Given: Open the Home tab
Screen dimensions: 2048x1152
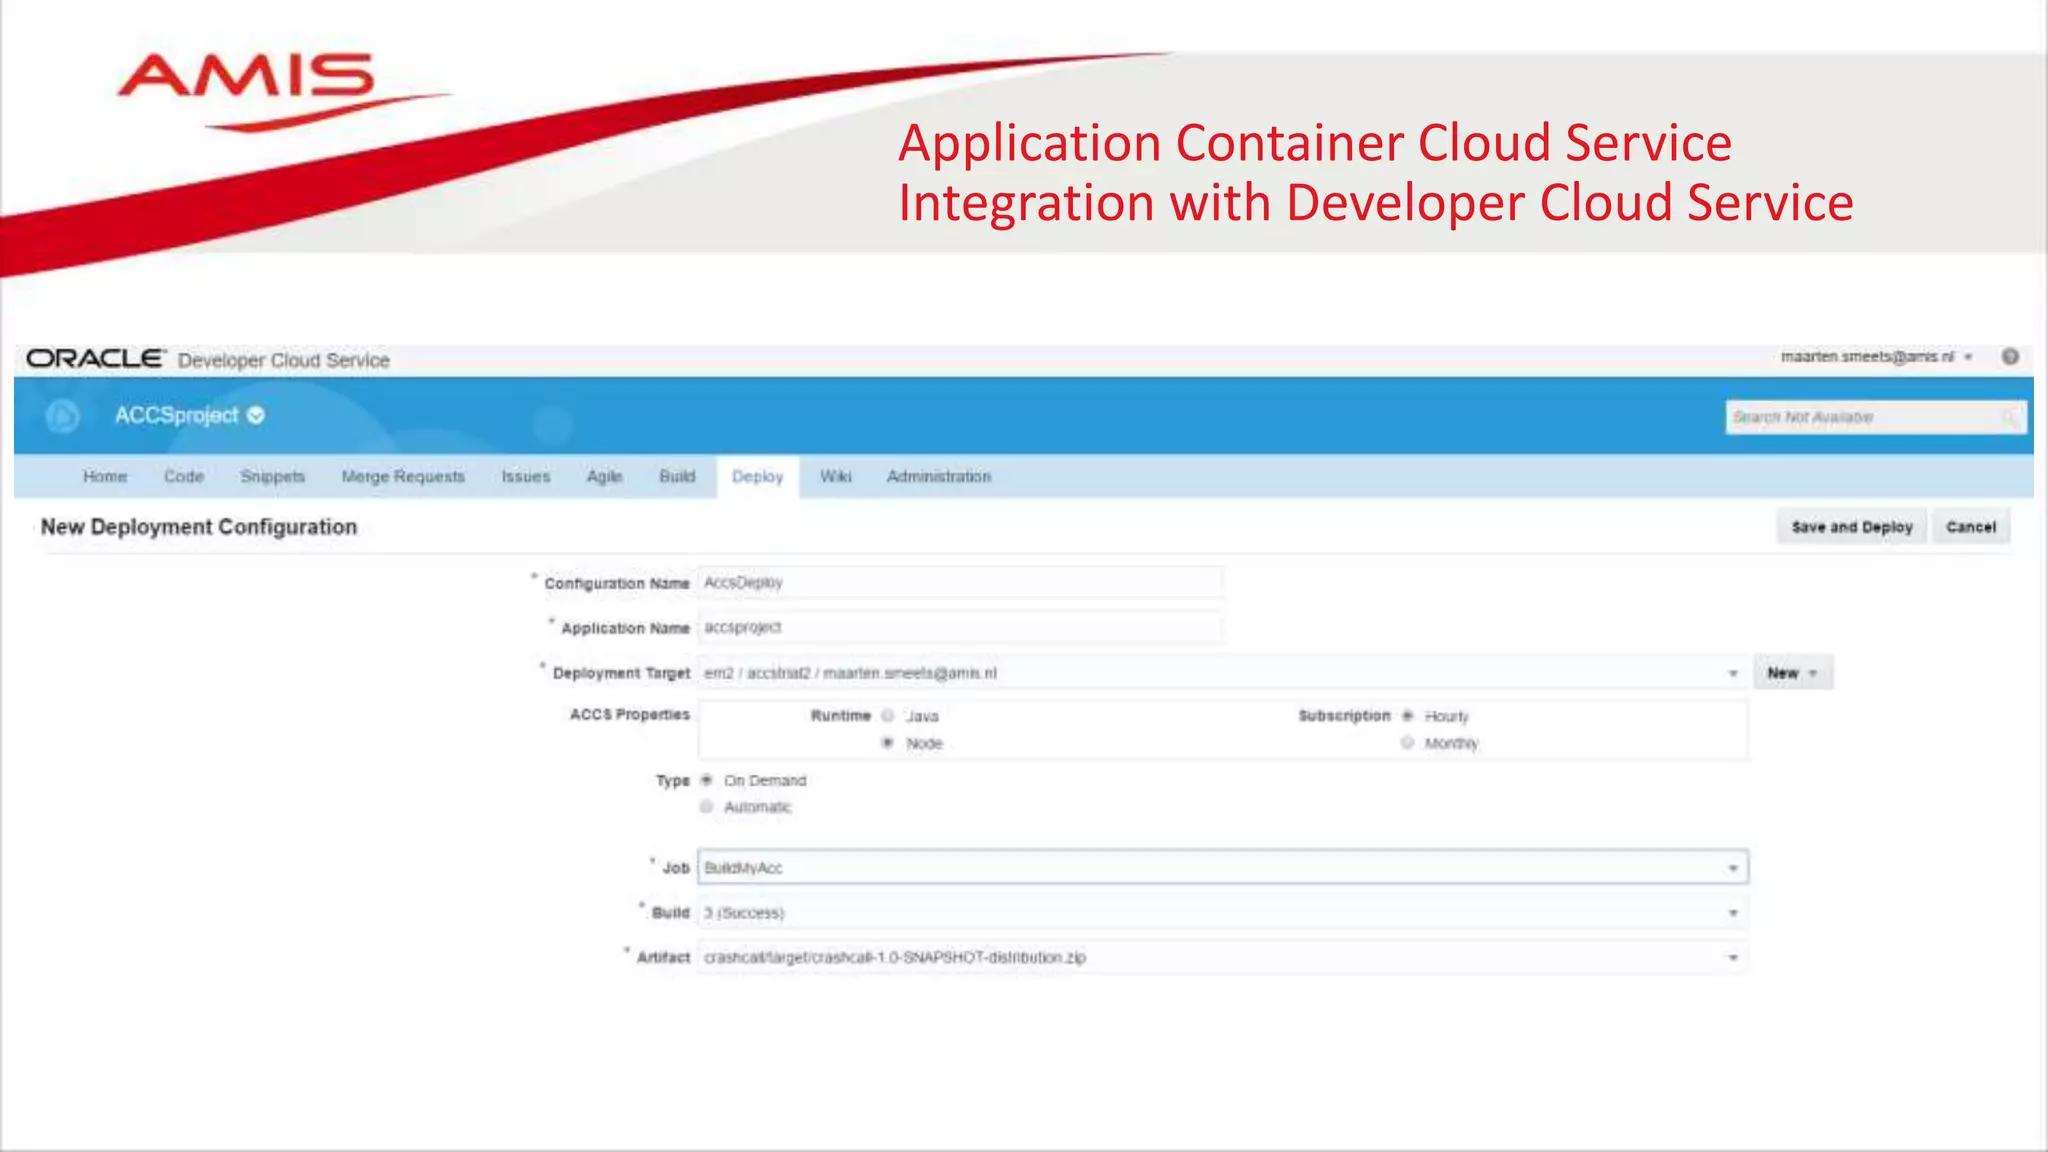Looking at the screenshot, I should [105, 476].
